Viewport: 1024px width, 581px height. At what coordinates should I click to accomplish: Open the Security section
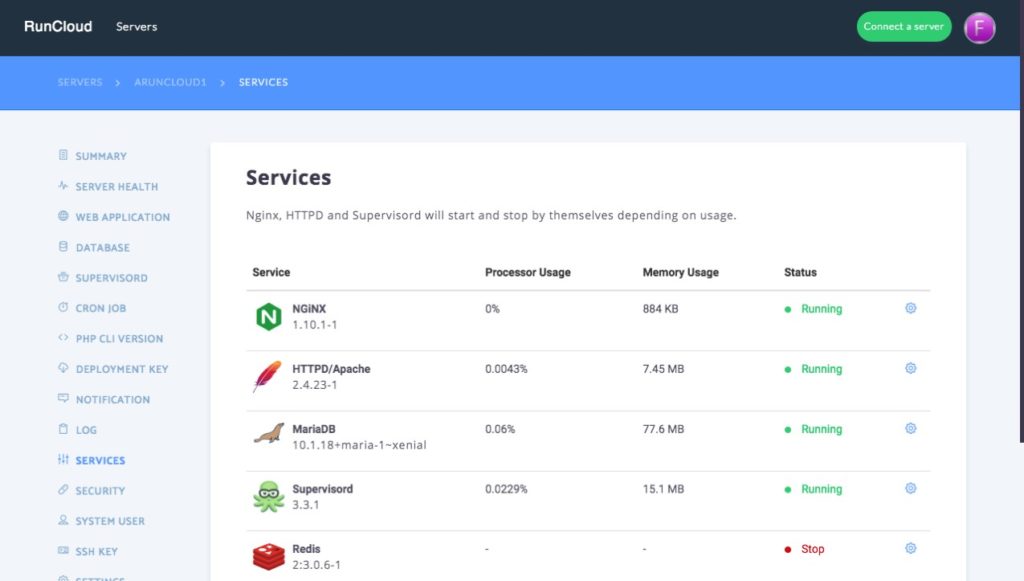(100, 491)
